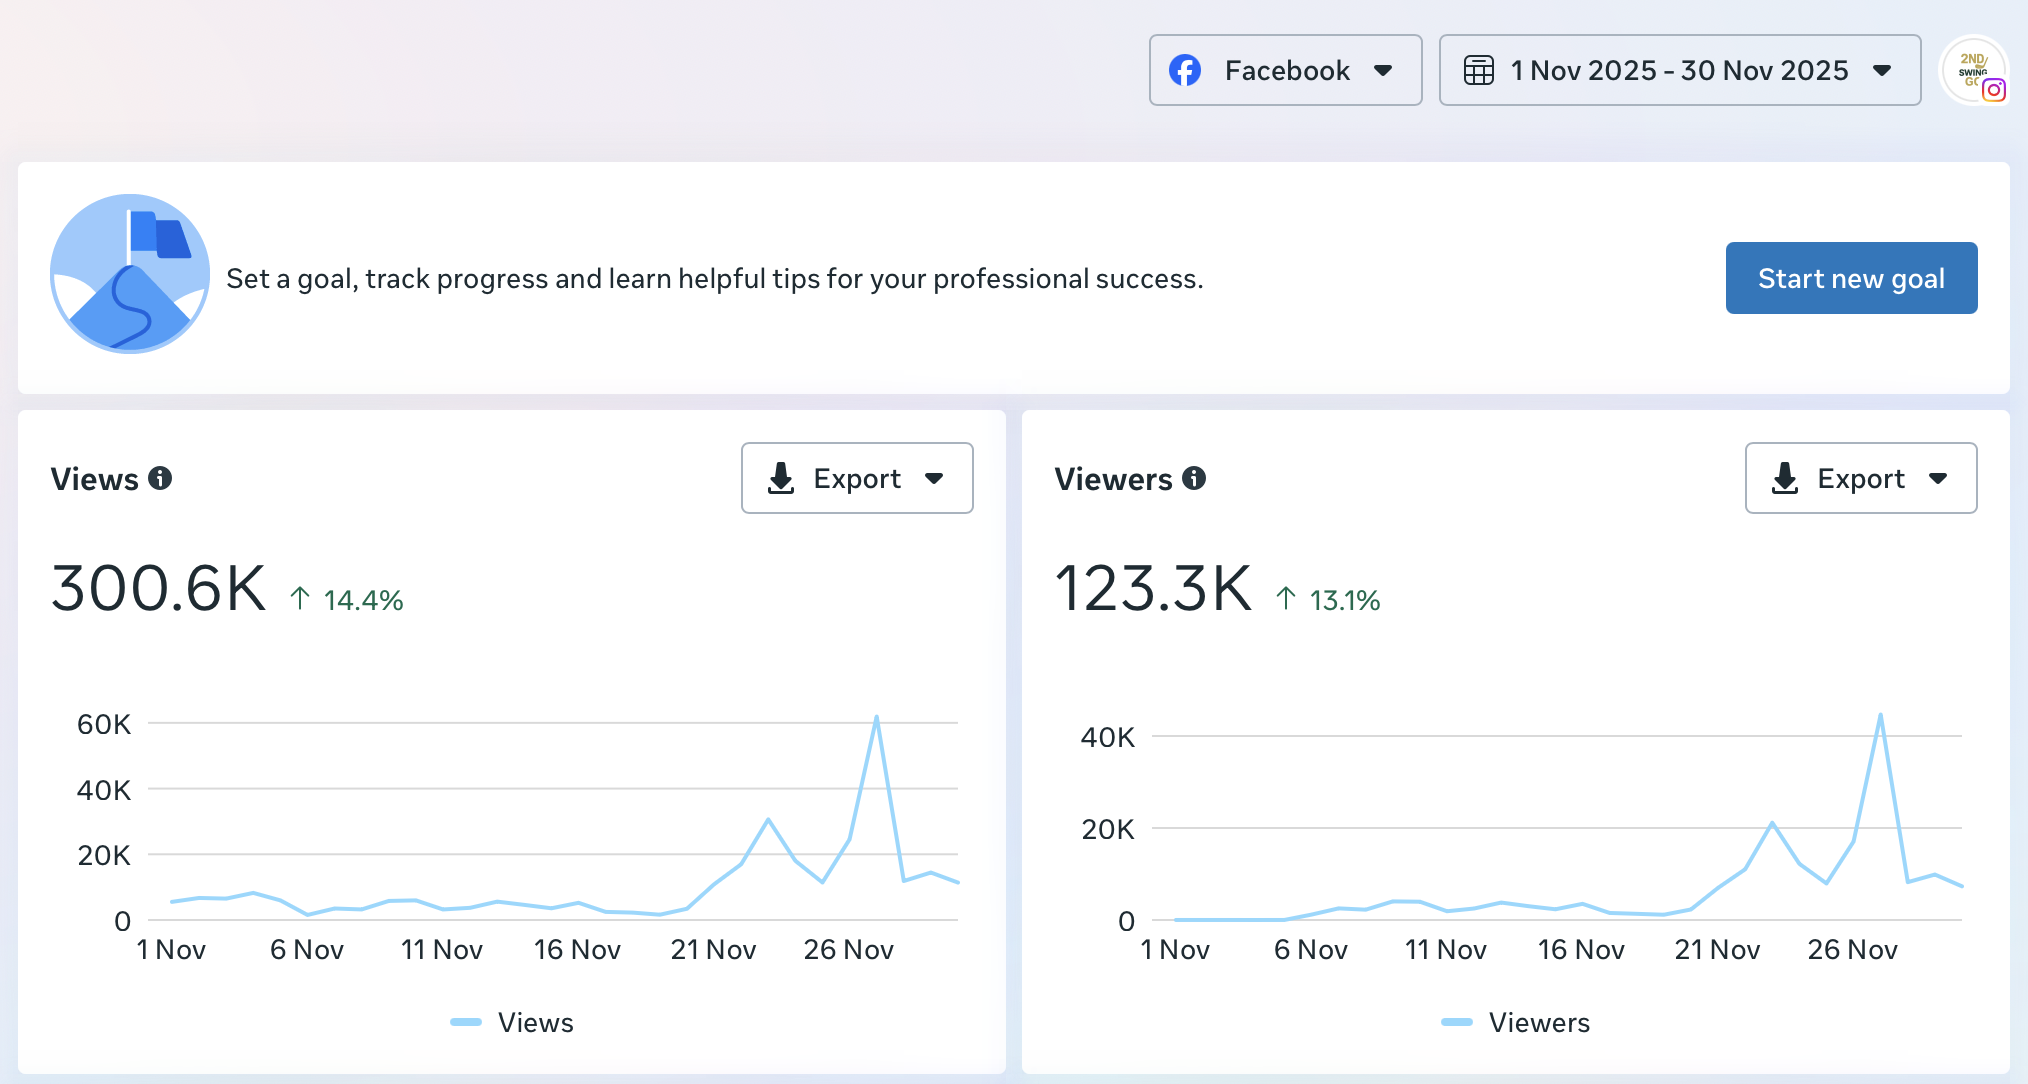Toggle the Viewers legend series

[1538, 1022]
